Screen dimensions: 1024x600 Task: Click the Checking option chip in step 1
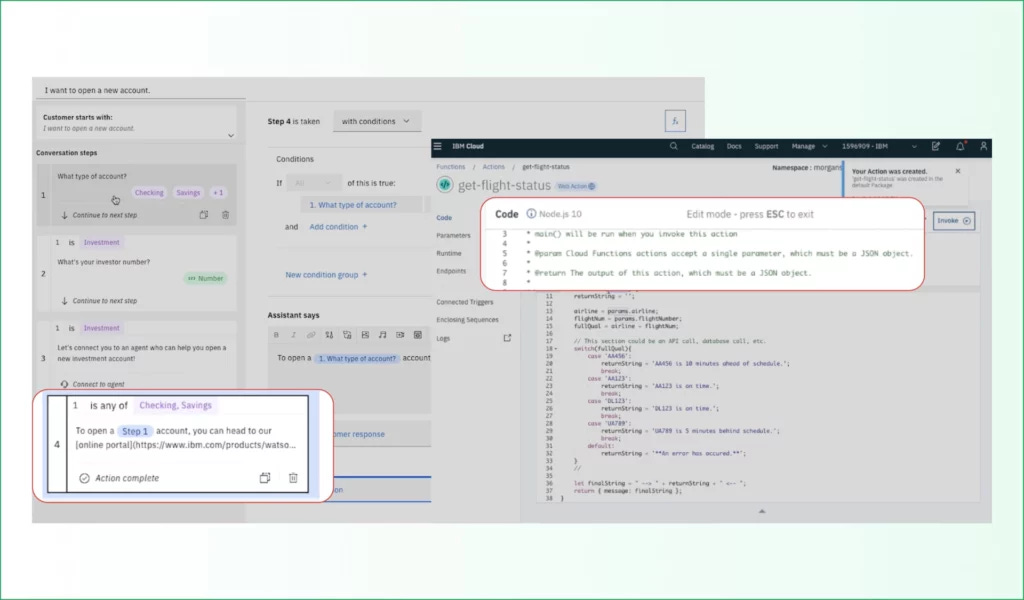click(149, 193)
